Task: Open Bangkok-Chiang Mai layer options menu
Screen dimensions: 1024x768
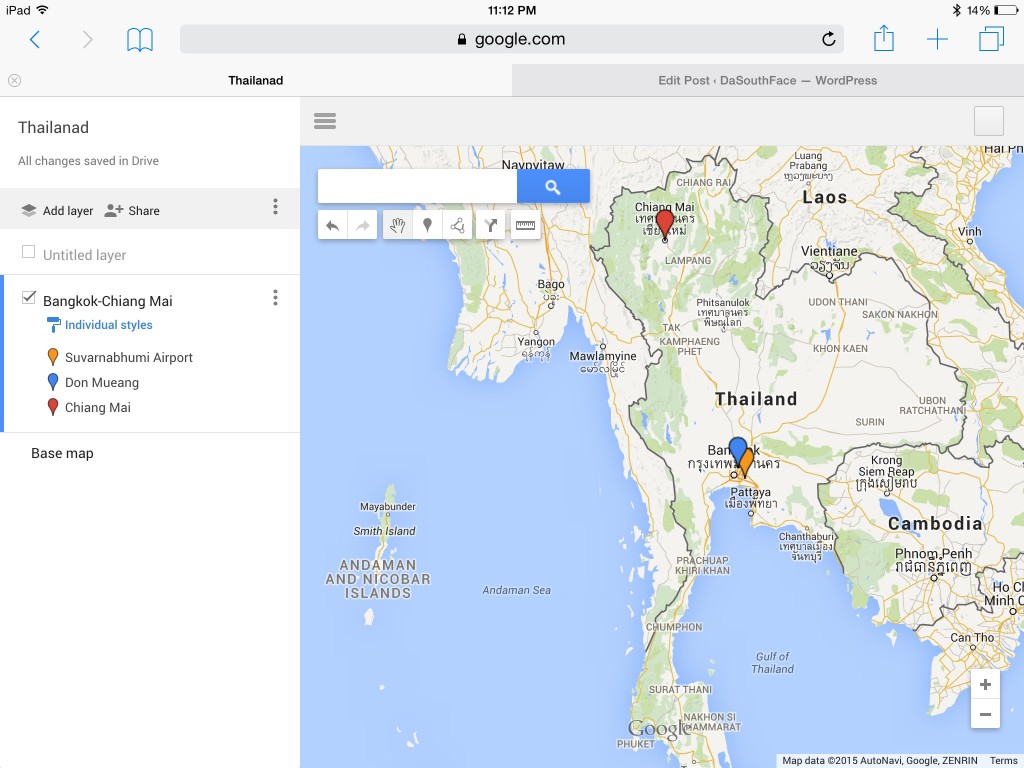Action: coord(275,298)
